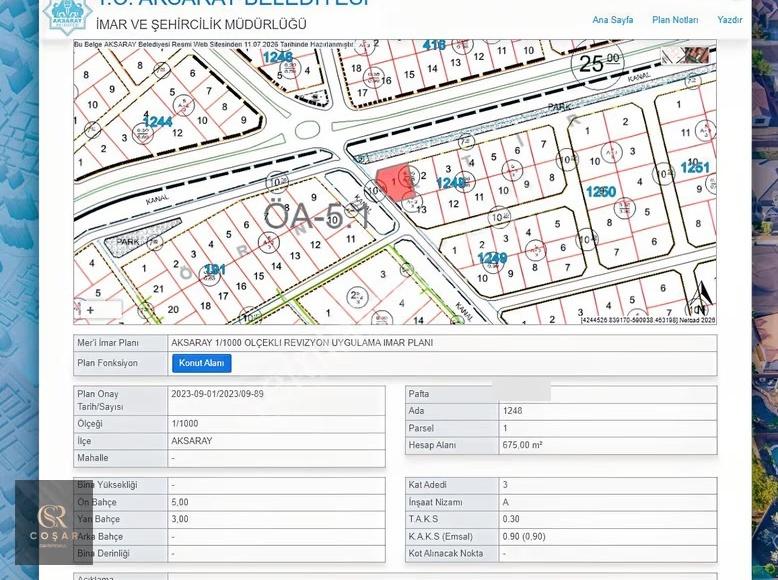778x580 pixels.
Task: Zoom in with the map plus button
Action: pos(91,311)
